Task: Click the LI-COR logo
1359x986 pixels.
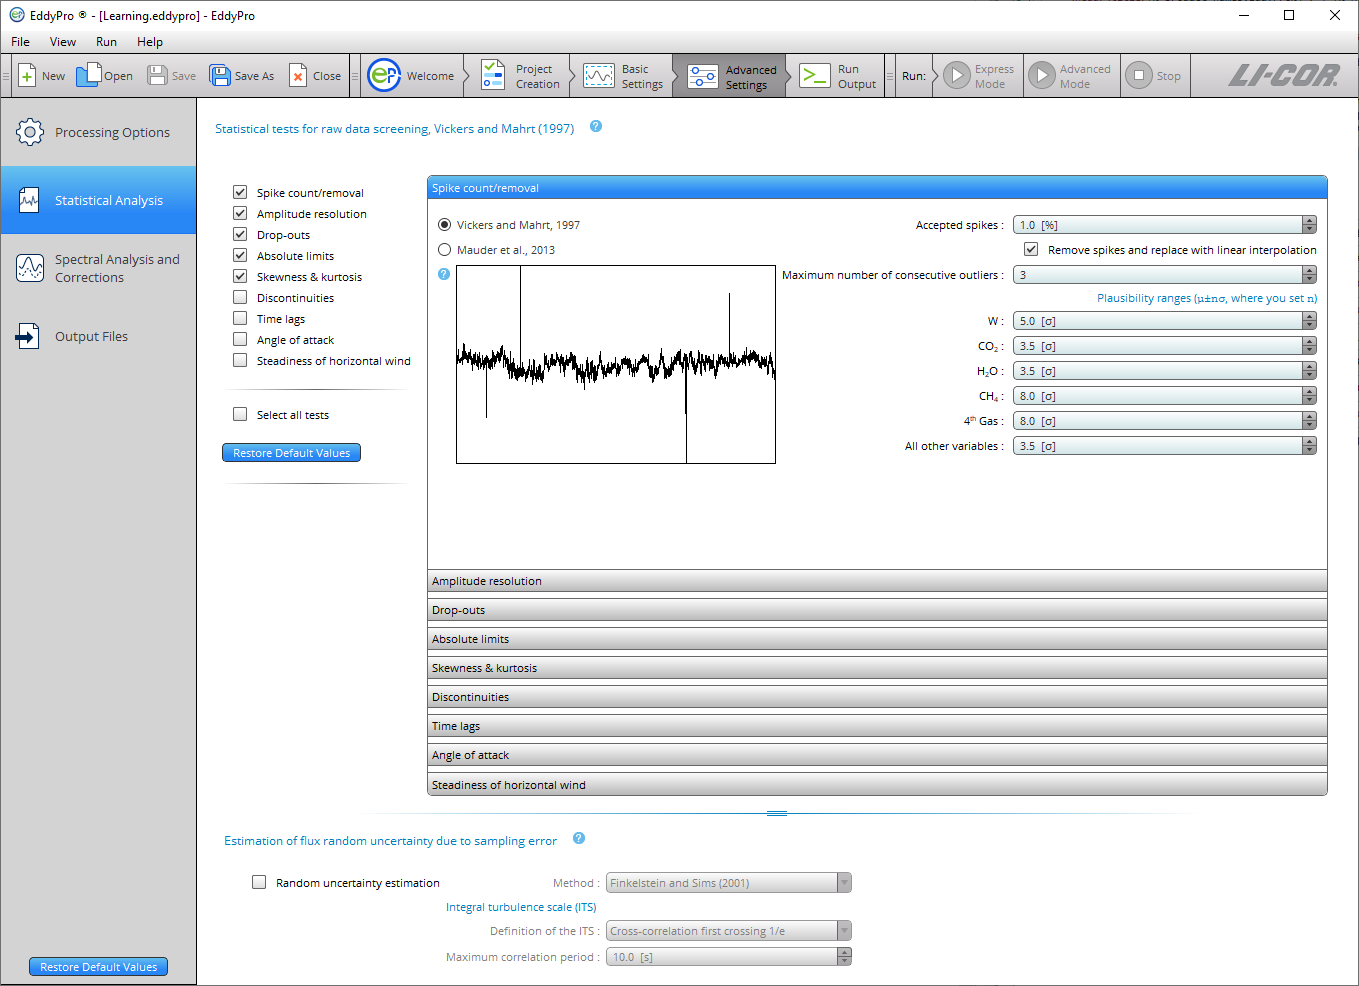Action: coord(1283,76)
